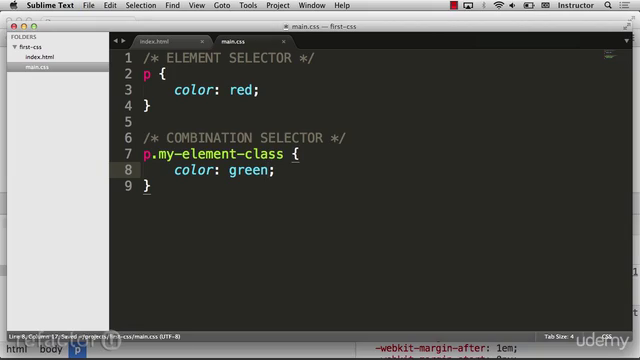Image resolution: width=640 pixels, height=360 pixels.
Task: Open index.html in the sidebar
Action: [40, 57]
